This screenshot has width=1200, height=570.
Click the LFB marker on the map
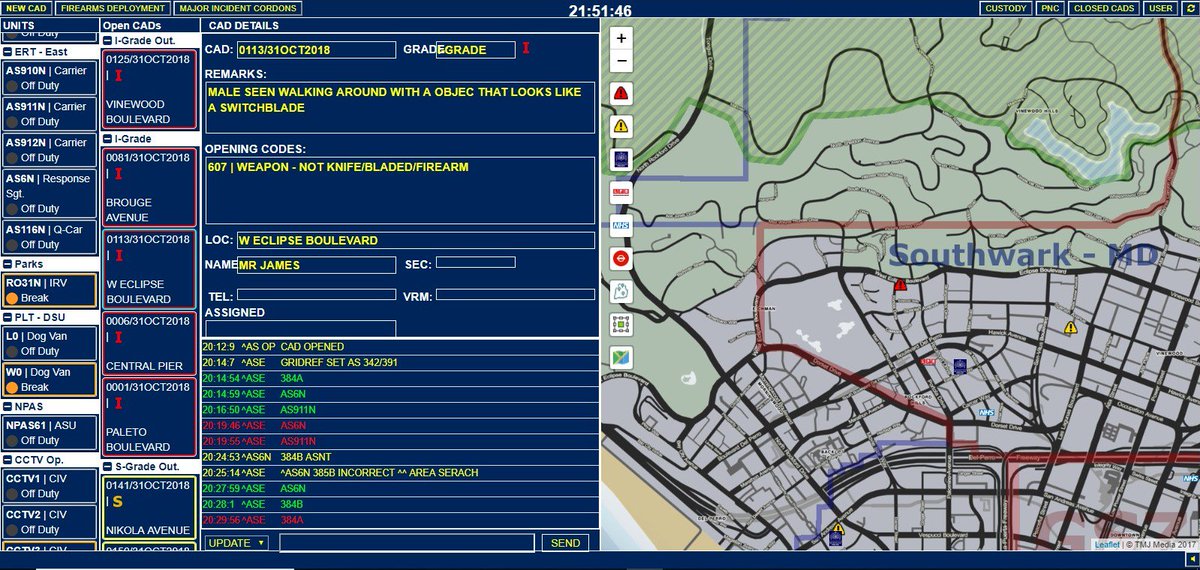928,361
